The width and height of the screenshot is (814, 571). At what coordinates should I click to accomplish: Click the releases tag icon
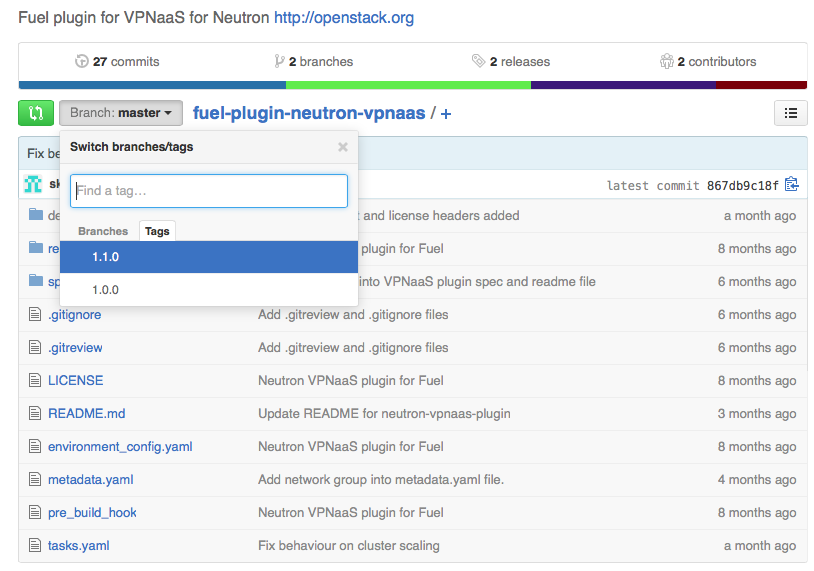[x=479, y=61]
